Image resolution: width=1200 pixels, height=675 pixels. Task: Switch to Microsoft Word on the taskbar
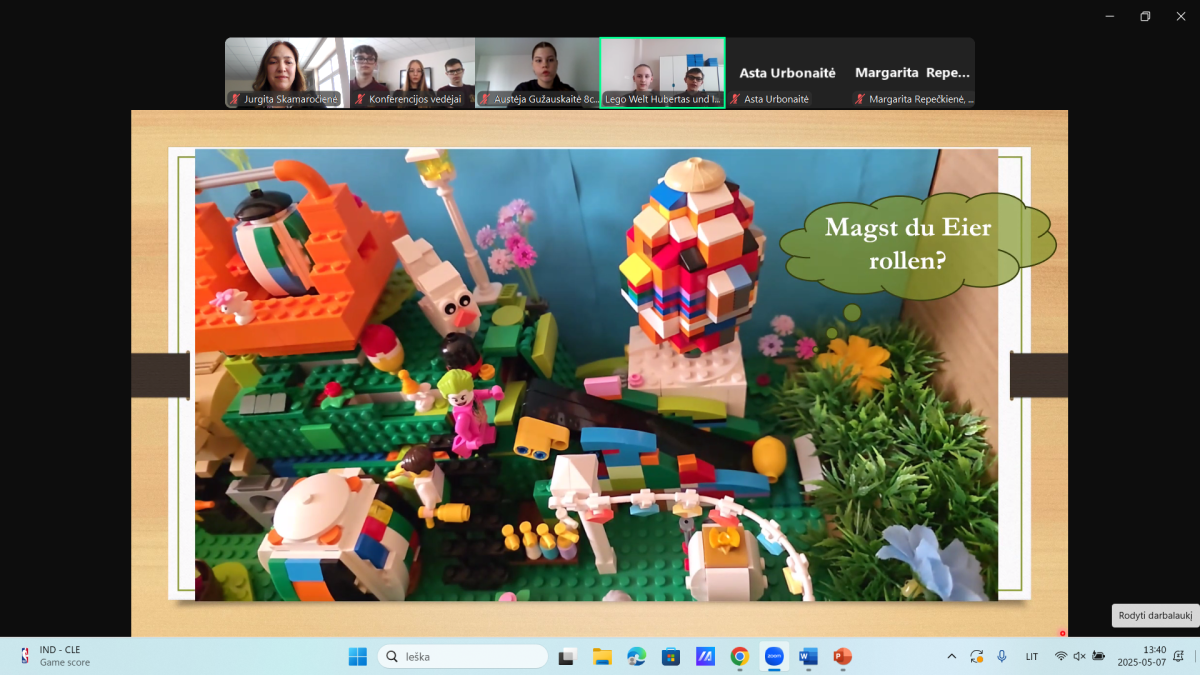[x=808, y=657]
